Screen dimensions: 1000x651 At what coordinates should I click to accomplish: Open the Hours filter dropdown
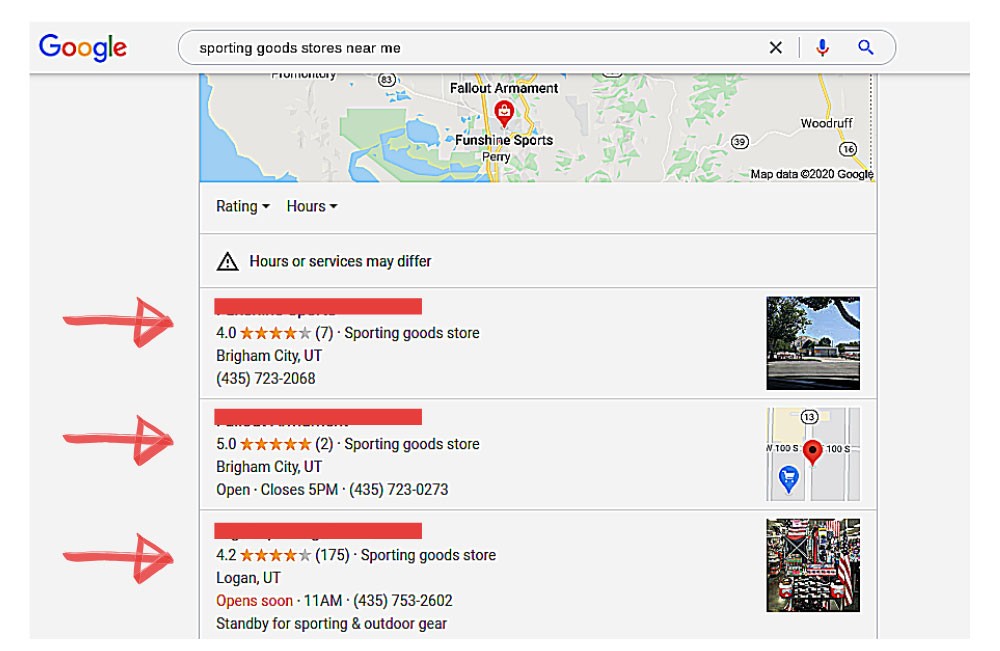tap(311, 206)
